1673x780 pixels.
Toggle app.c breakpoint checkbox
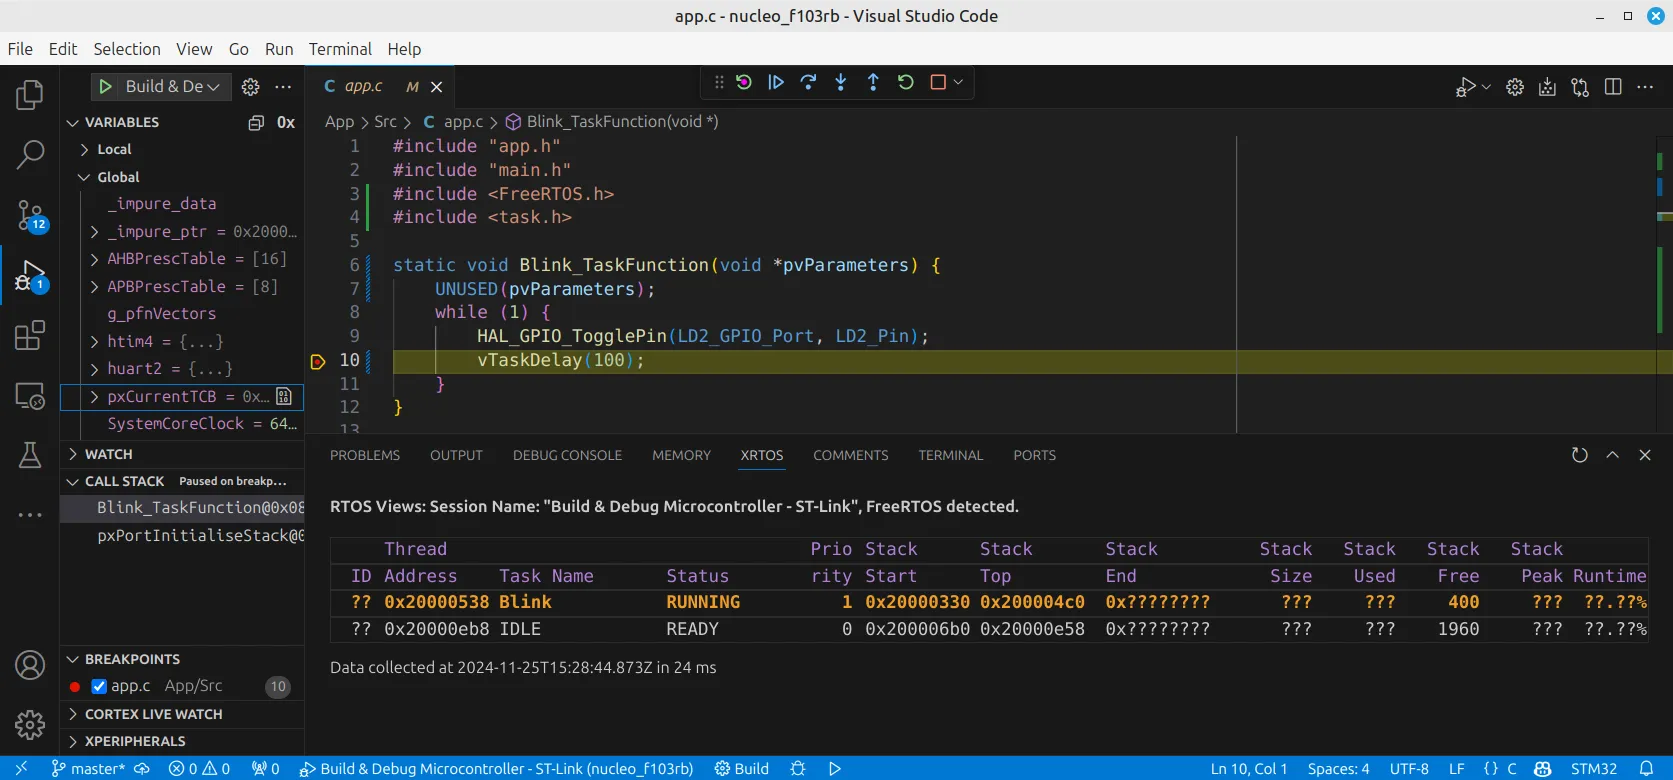tap(99, 686)
